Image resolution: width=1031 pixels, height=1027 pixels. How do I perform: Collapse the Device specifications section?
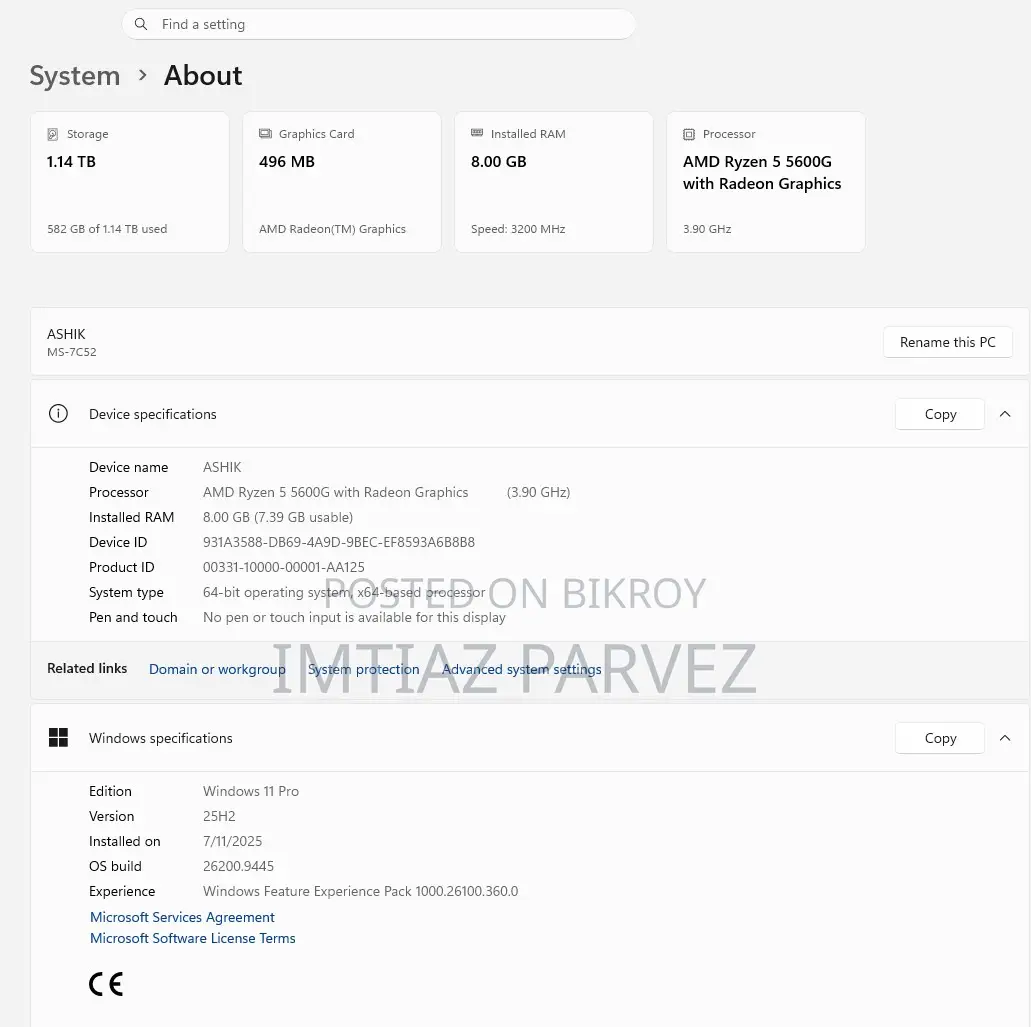click(x=1005, y=414)
